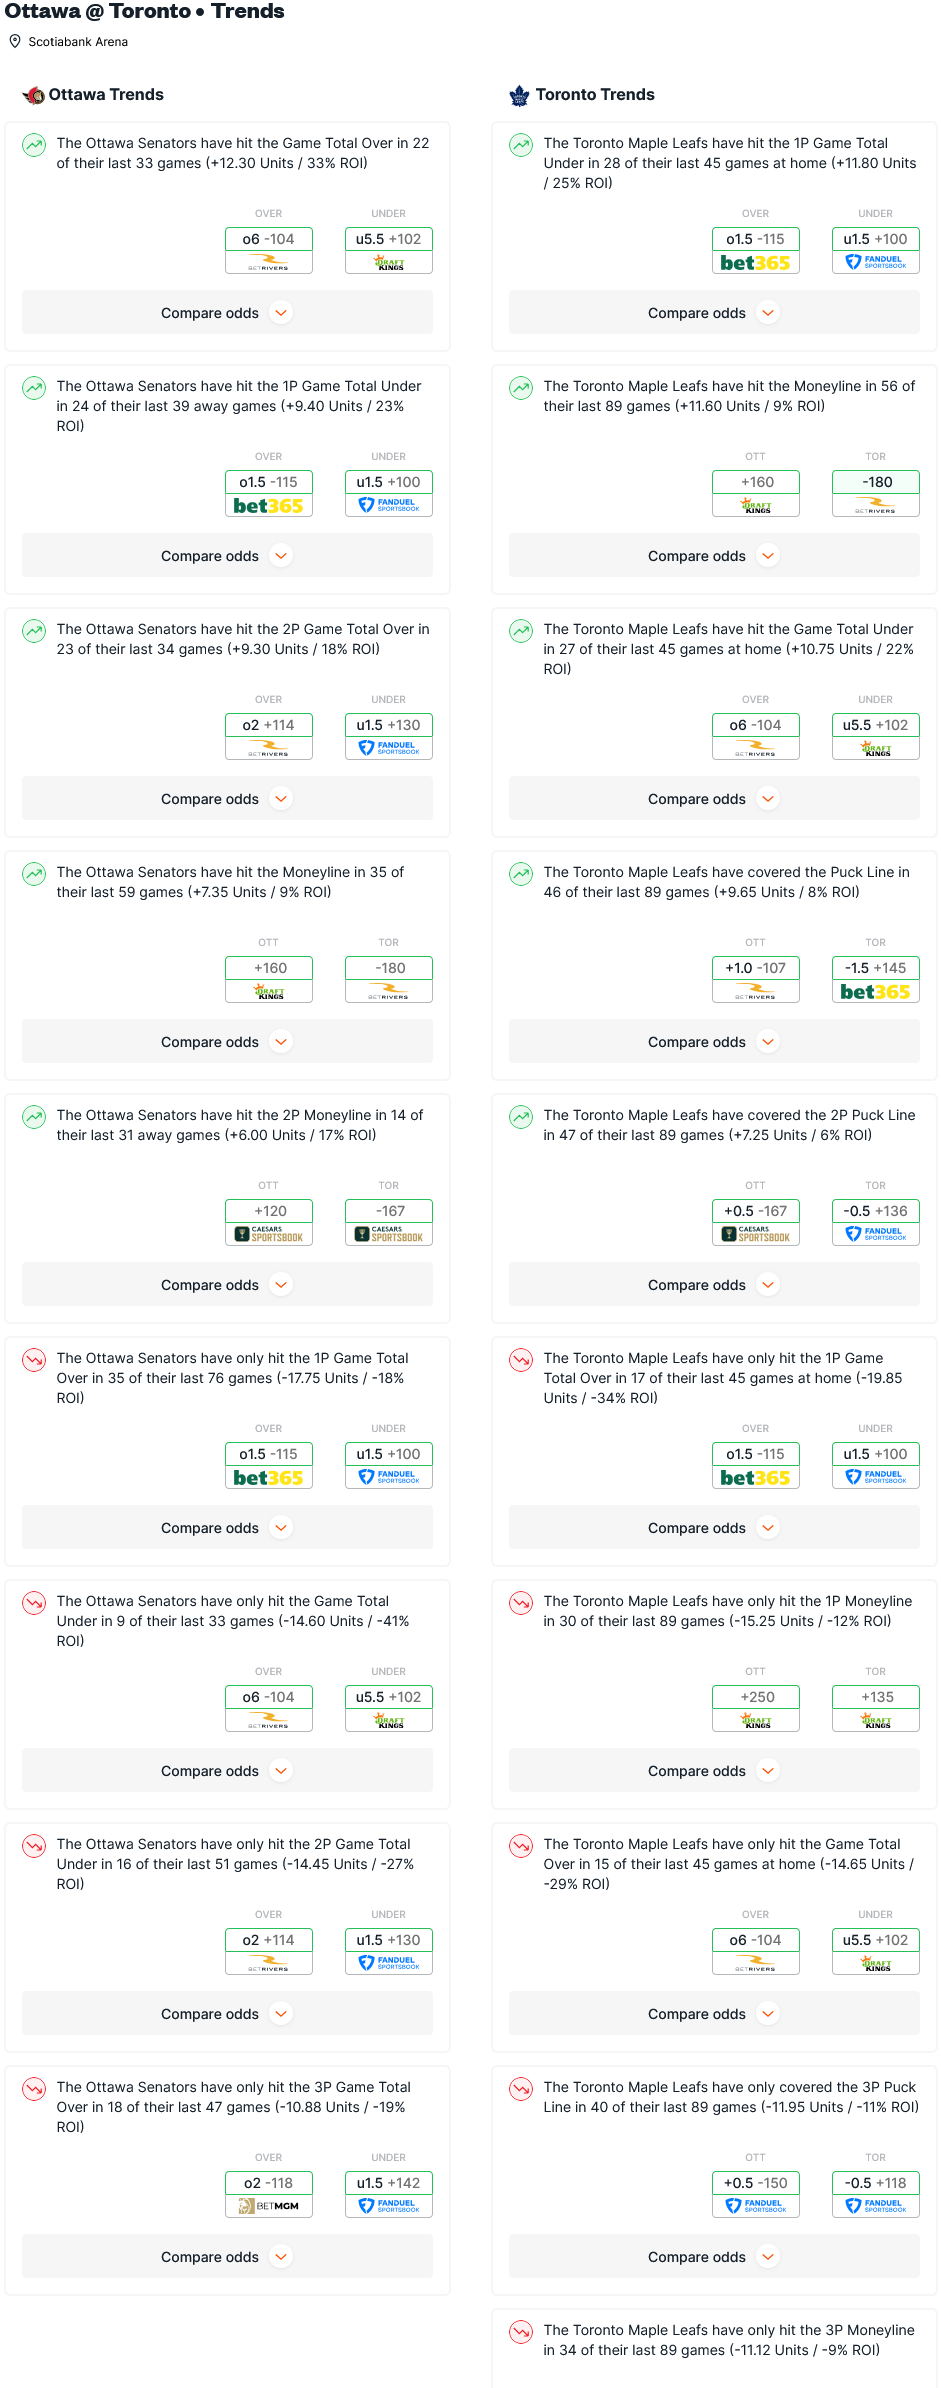
Task: Click the Scotiabank Arena location pin icon
Action: click(x=15, y=42)
